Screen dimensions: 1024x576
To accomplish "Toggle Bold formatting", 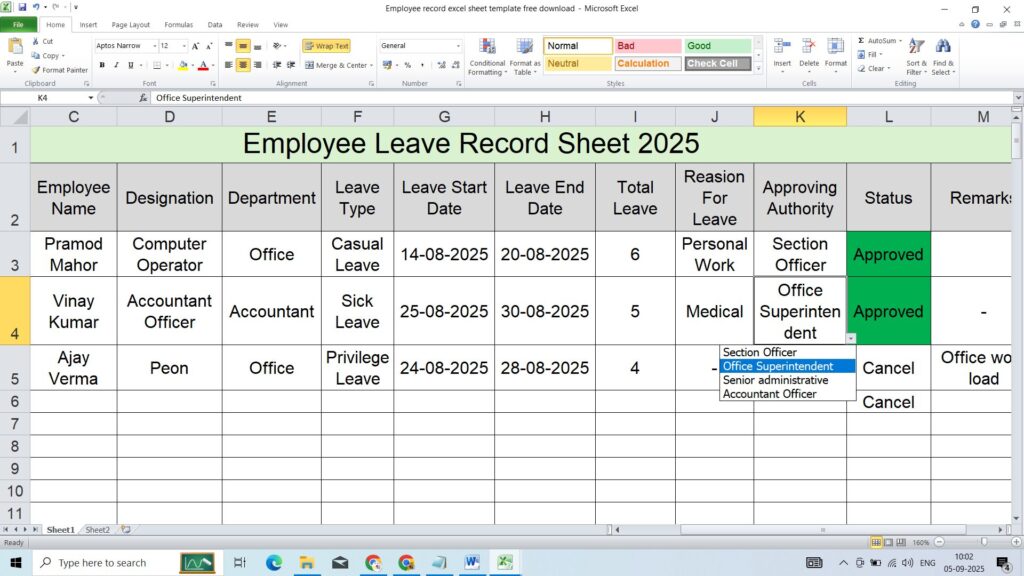I will pyautogui.click(x=102, y=65).
